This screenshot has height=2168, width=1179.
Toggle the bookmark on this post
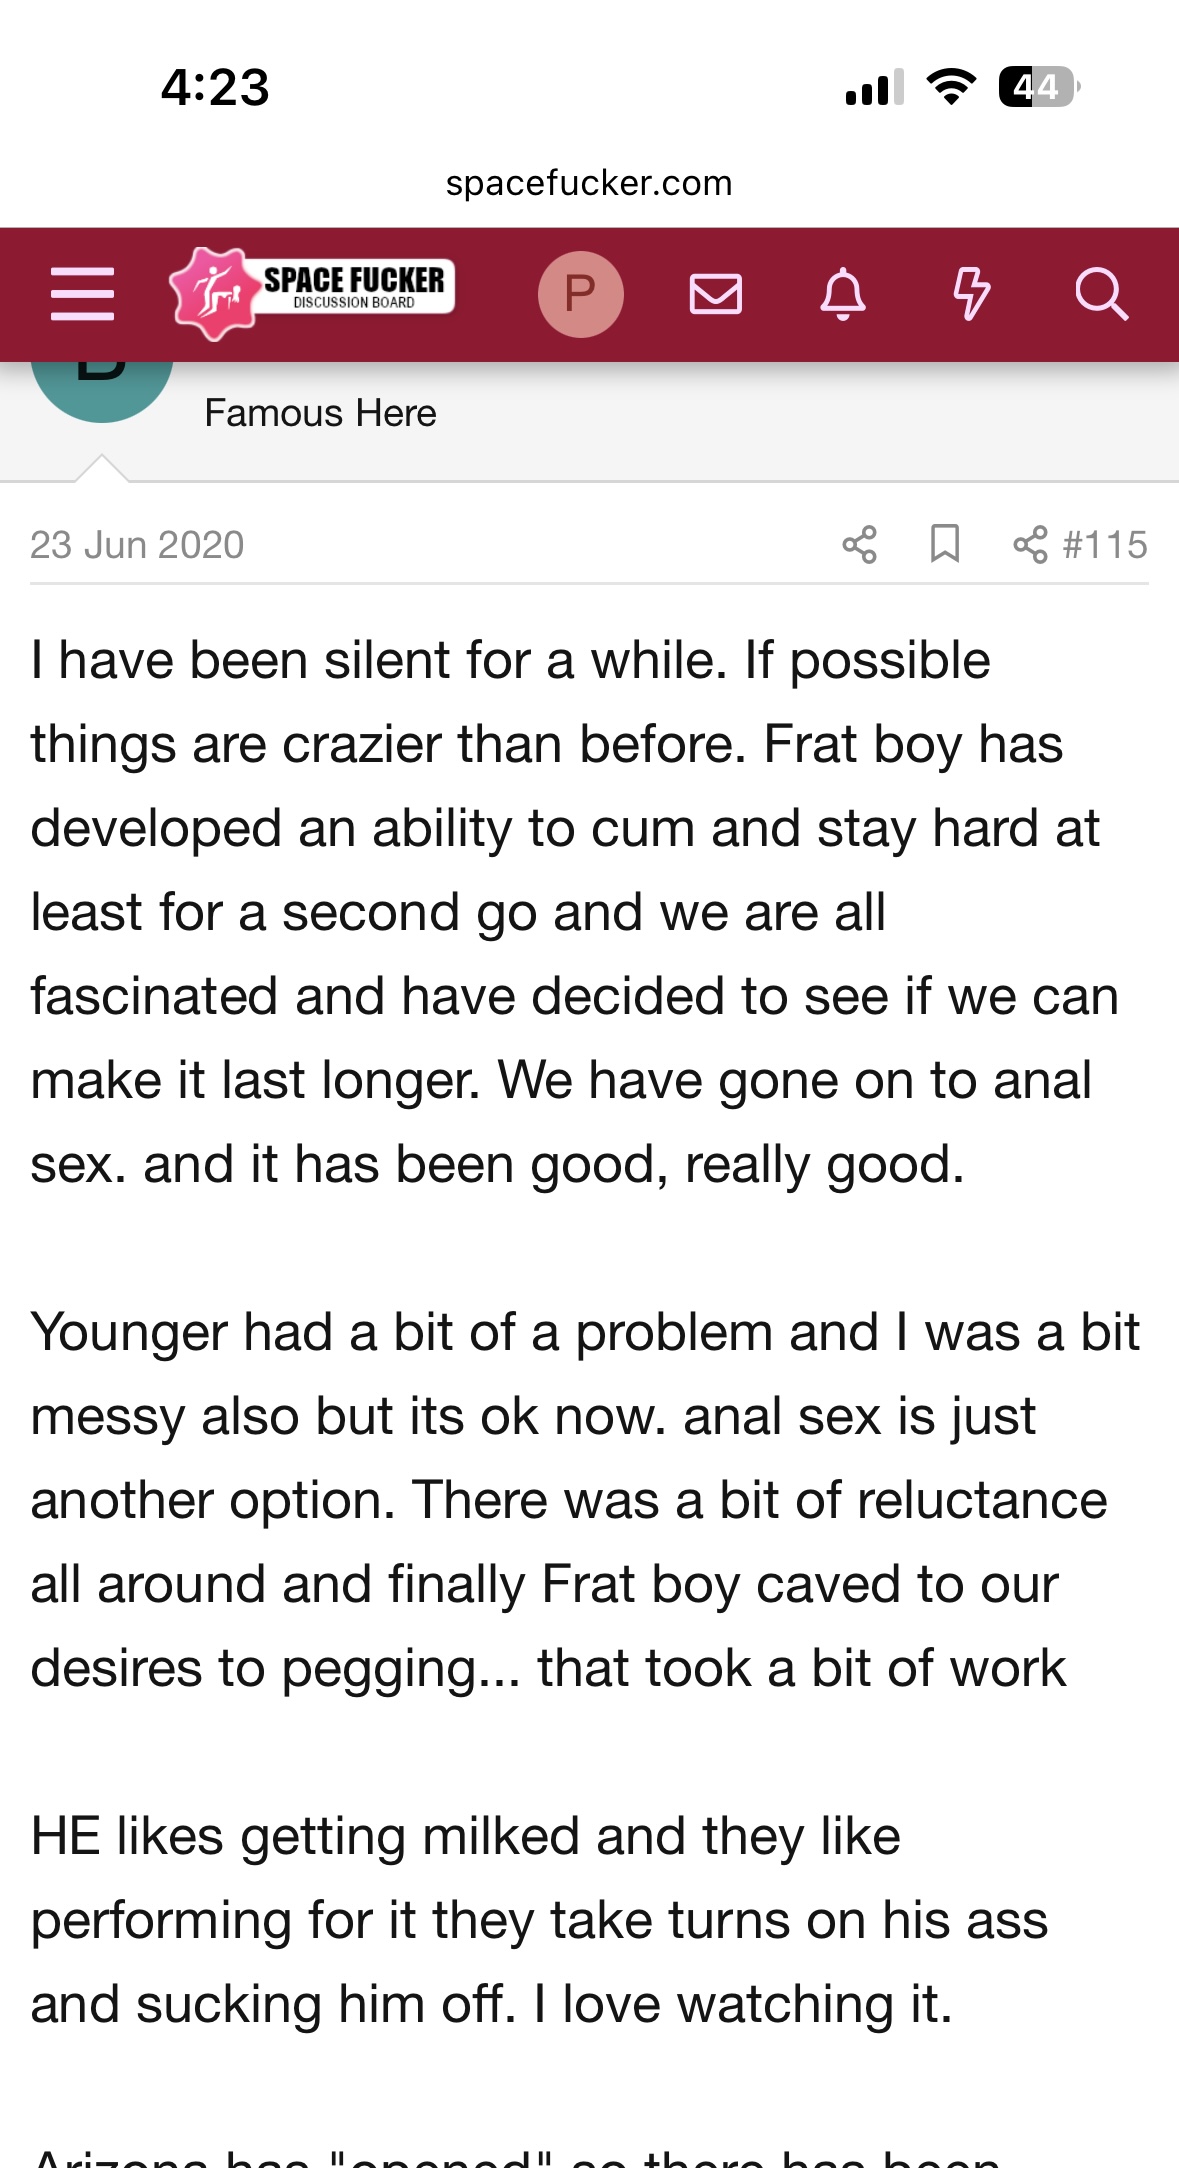pyautogui.click(x=944, y=545)
